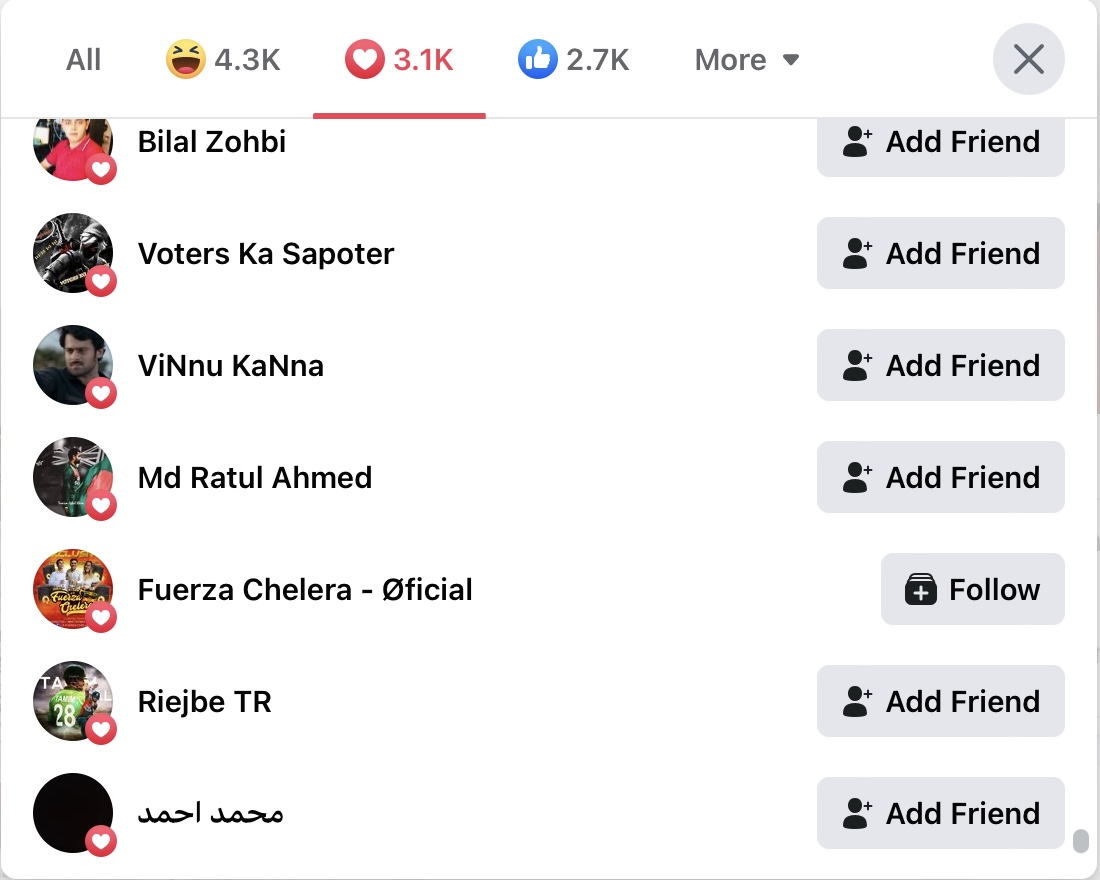The image size is (1100, 880).
Task: Follow Fuerza Chelera - Øficial page
Action: [972, 589]
